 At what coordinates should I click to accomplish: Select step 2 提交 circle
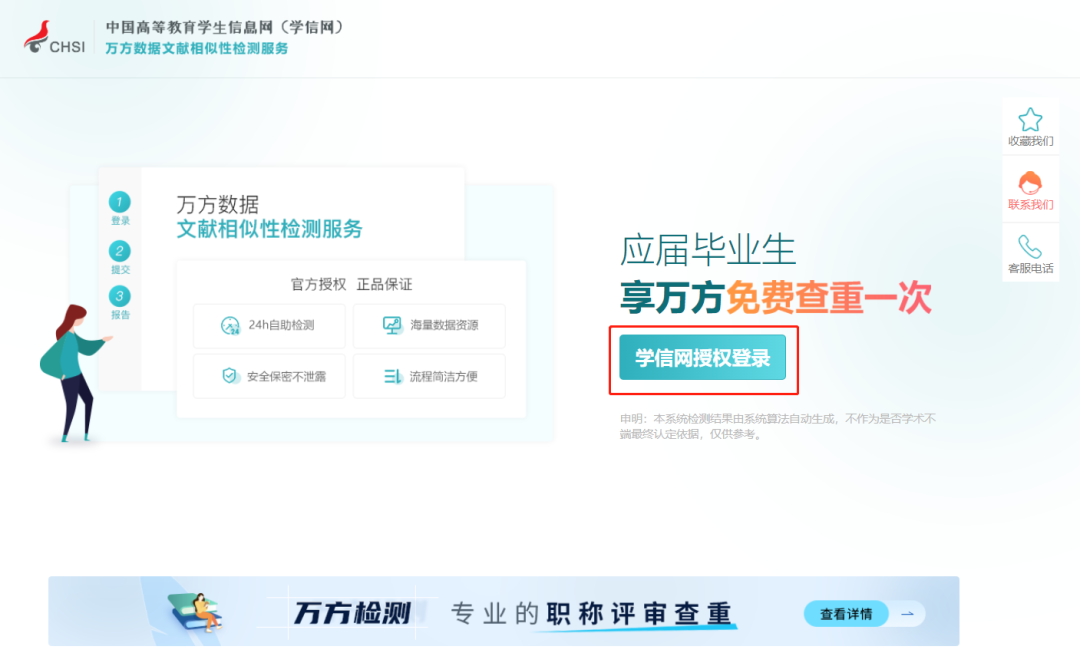point(119,251)
